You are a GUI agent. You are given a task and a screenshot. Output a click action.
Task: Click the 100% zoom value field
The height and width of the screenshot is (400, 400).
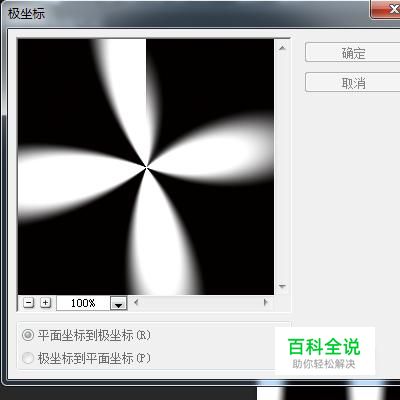(x=83, y=303)
